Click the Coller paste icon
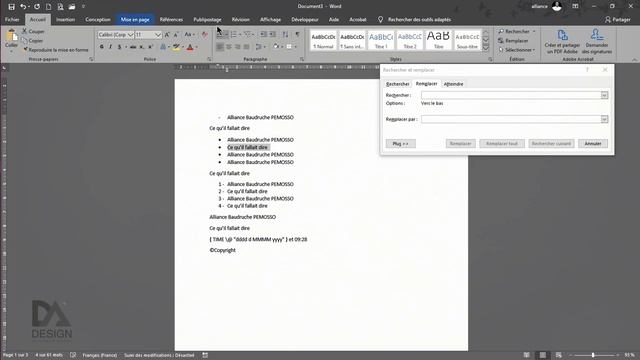 pyautogui.click(x=11, y=39)
